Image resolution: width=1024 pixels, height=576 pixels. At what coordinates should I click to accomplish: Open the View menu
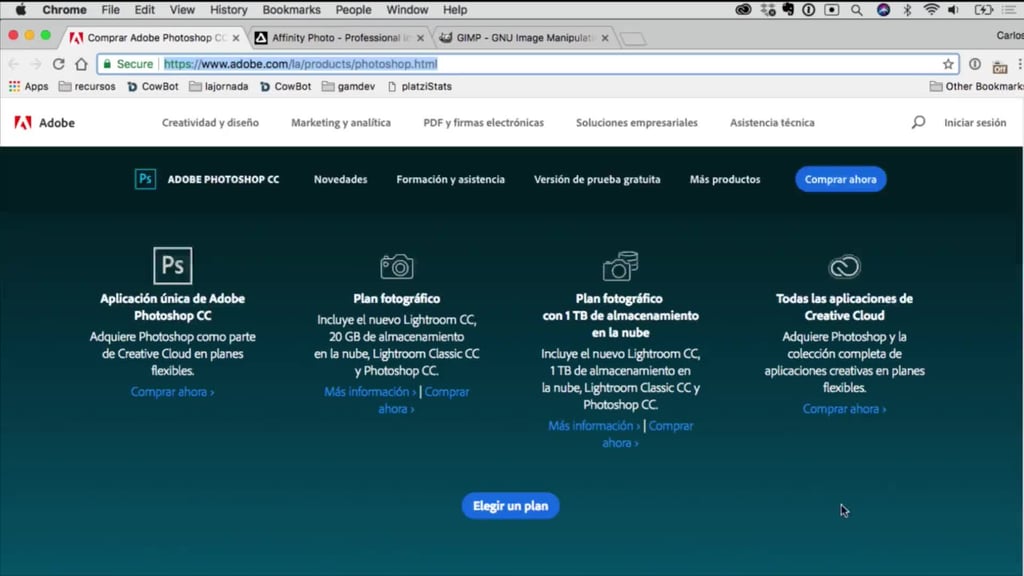[182, 10]
